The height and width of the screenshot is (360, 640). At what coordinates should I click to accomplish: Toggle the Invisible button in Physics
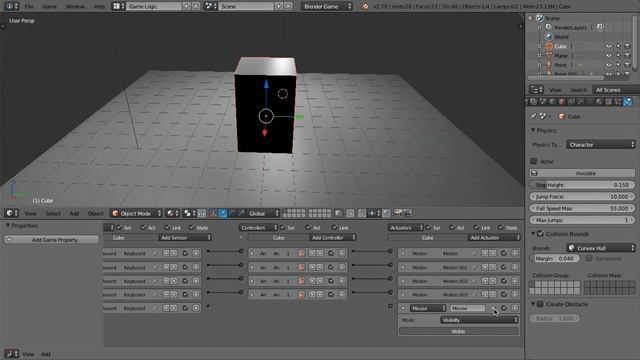click(x=582, y=173)
